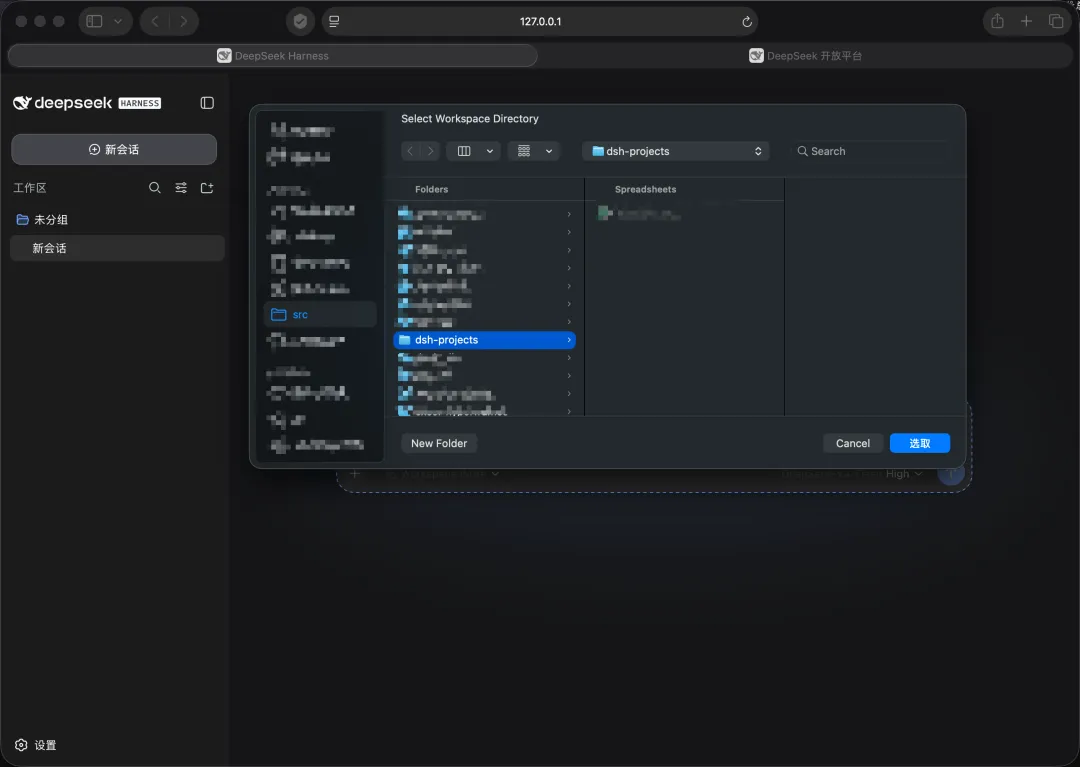Open the dsh-projects path popup menu
1080x767 pixels.
[676, 151]
